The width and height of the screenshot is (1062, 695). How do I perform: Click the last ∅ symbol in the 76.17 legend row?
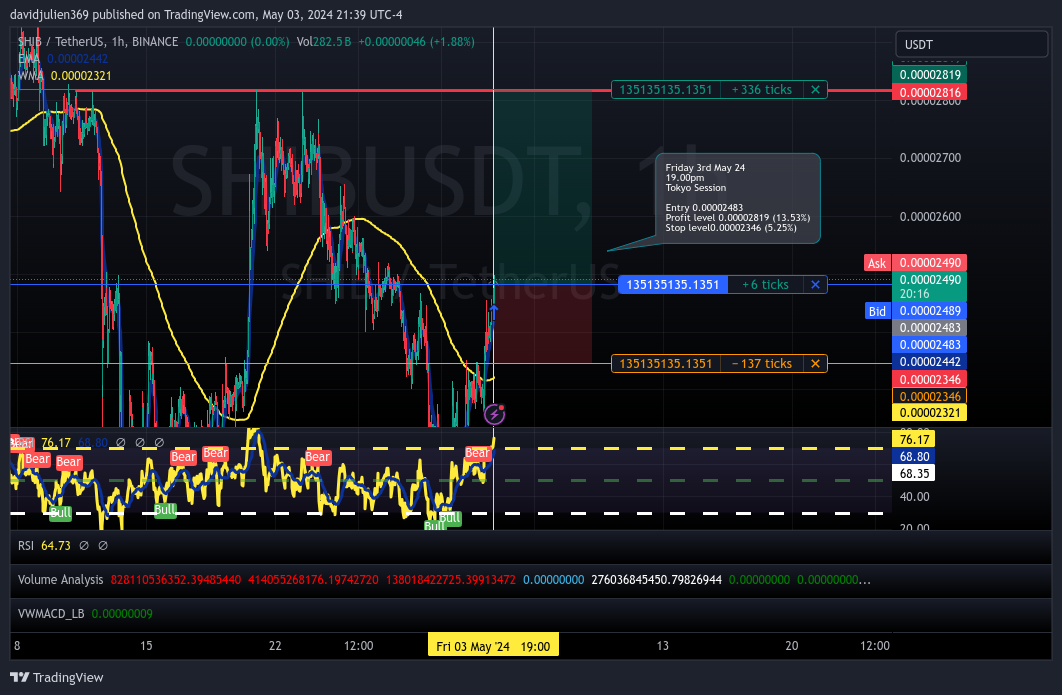click(x=159, y=442)
